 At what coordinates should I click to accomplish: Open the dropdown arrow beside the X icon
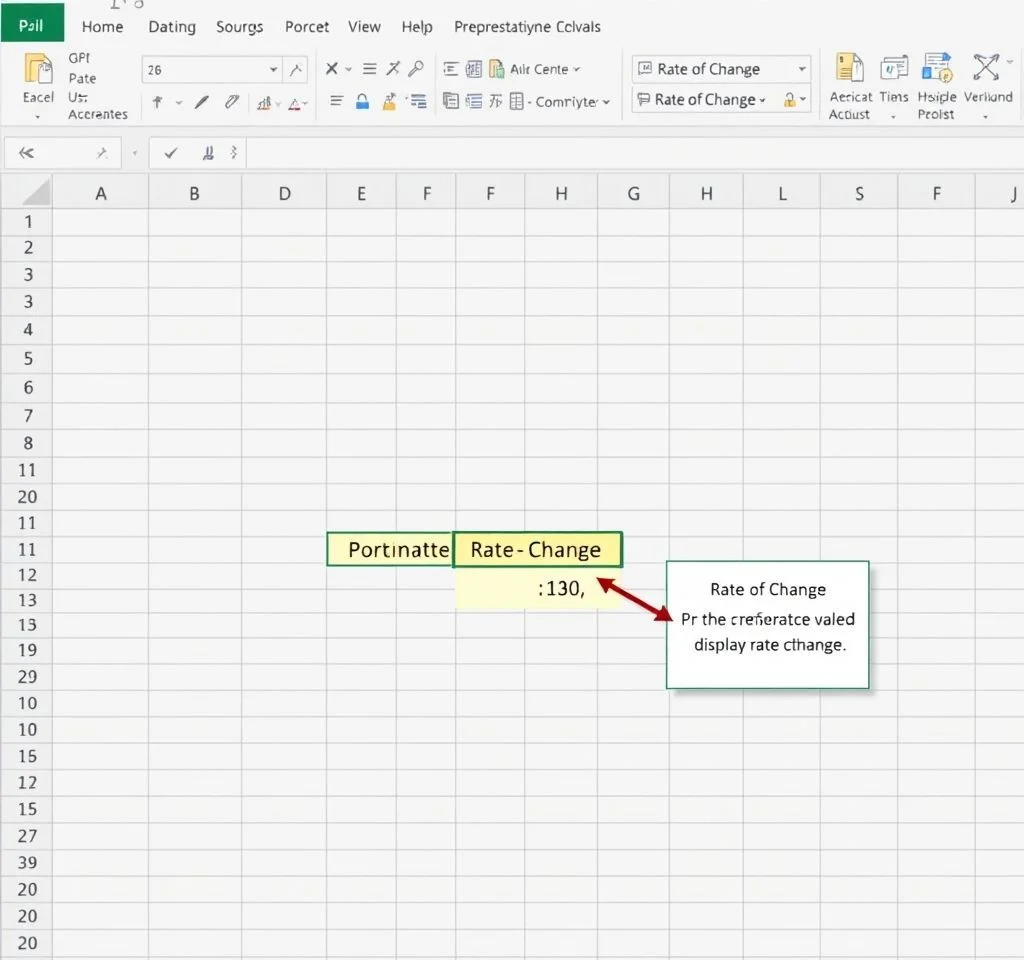[349, 69]
